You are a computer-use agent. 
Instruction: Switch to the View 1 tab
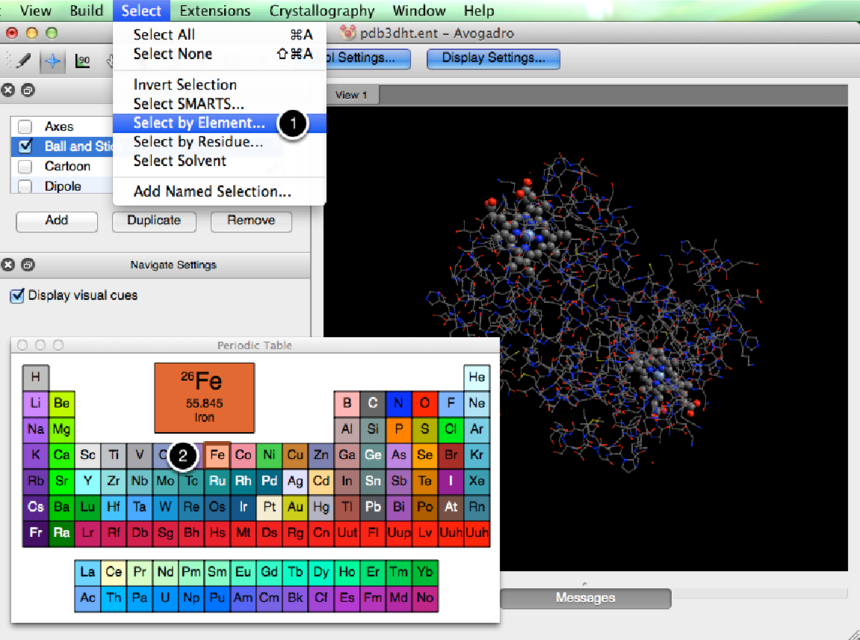351,95
